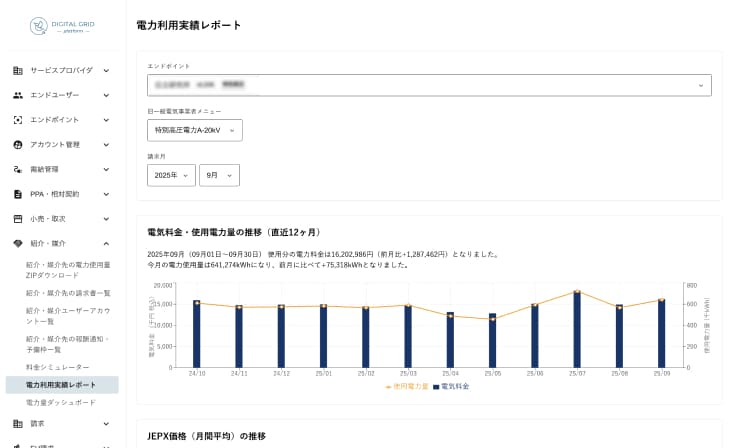This screenshot has height=448, width=732.
Task: Toggle 使用電力量 series in chart legend
Action: click(x=407, y=386)
